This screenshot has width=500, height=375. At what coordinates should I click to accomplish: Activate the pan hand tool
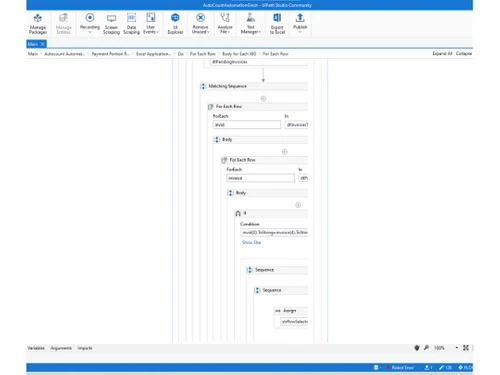[x=417, y=348]
